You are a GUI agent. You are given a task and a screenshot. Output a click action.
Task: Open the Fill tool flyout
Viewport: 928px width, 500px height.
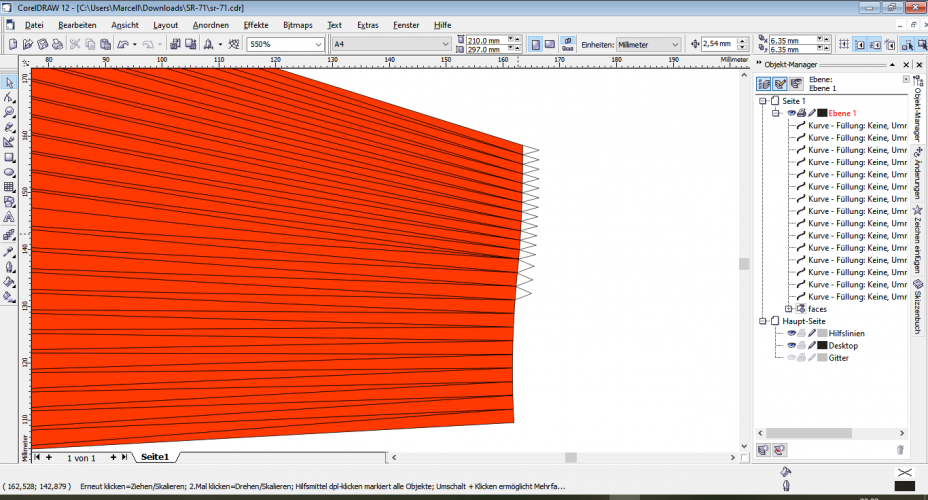click(x=9, y=282)
